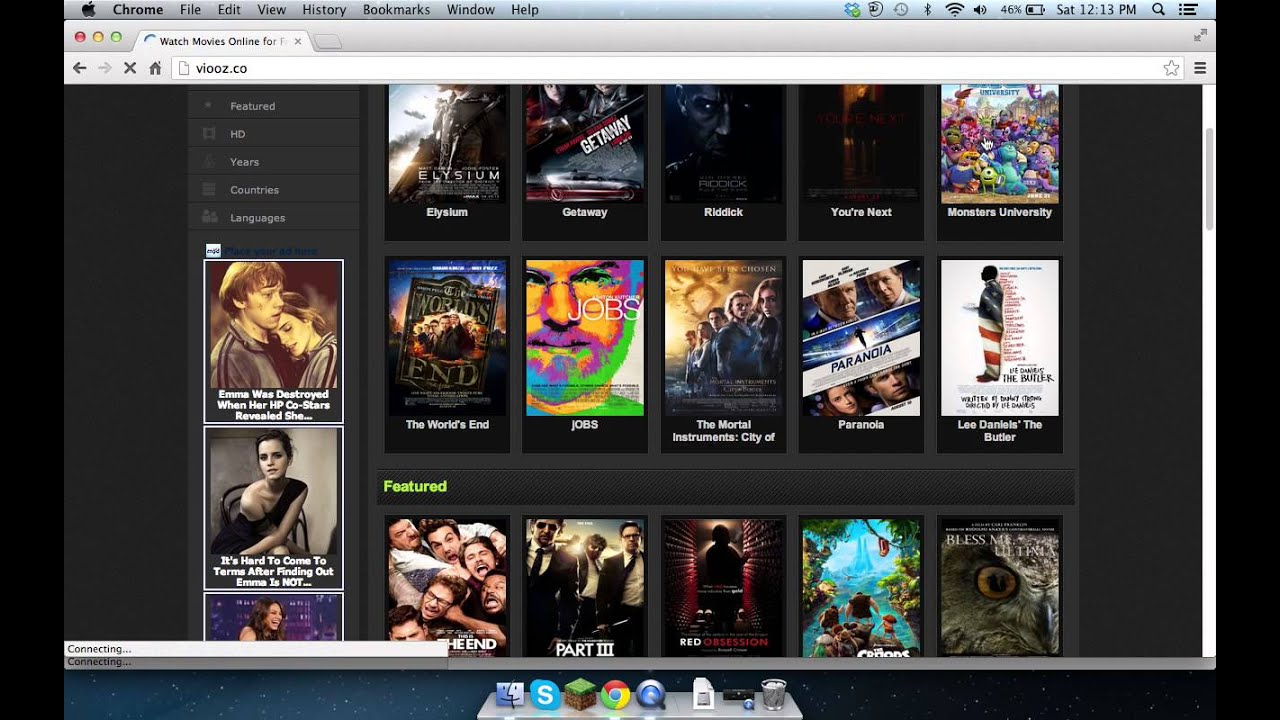Image resolution: width=1280 pixels, height=720 pixels.
Task: Click the browser forward arrow
Action: coord(104,68)
